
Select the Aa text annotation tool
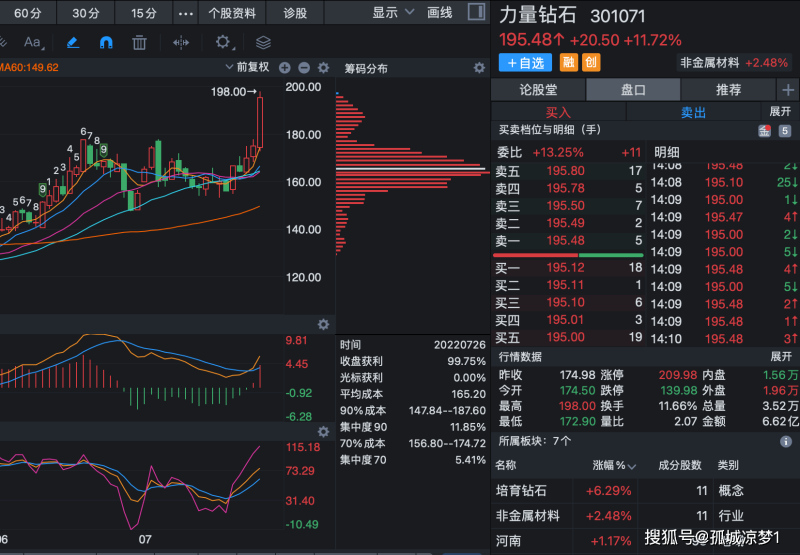(x=32, y=42)
